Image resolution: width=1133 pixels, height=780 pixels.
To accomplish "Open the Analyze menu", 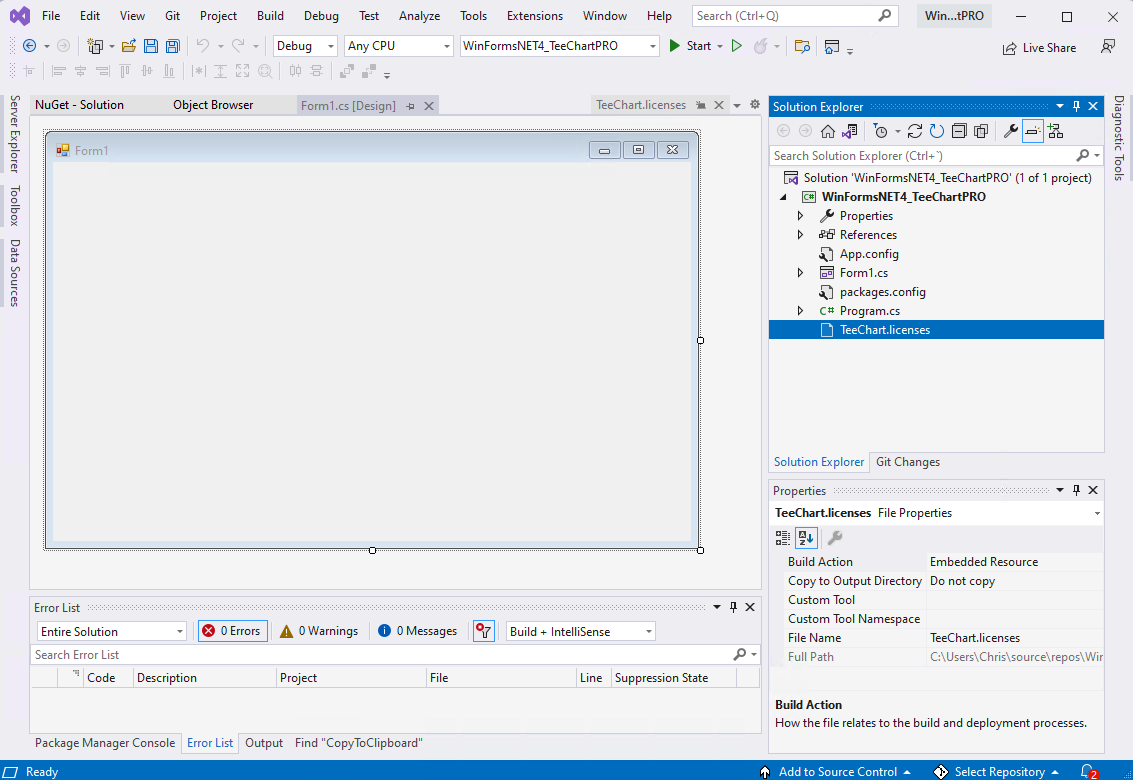I will click(x=419, y=15).
